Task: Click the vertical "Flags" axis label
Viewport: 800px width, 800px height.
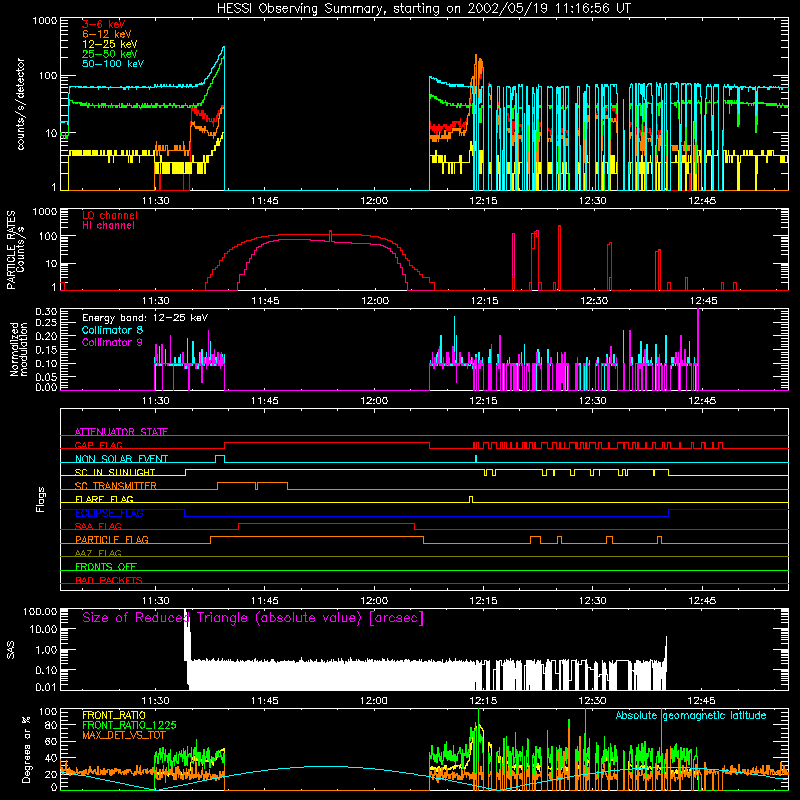Action: 41,500
